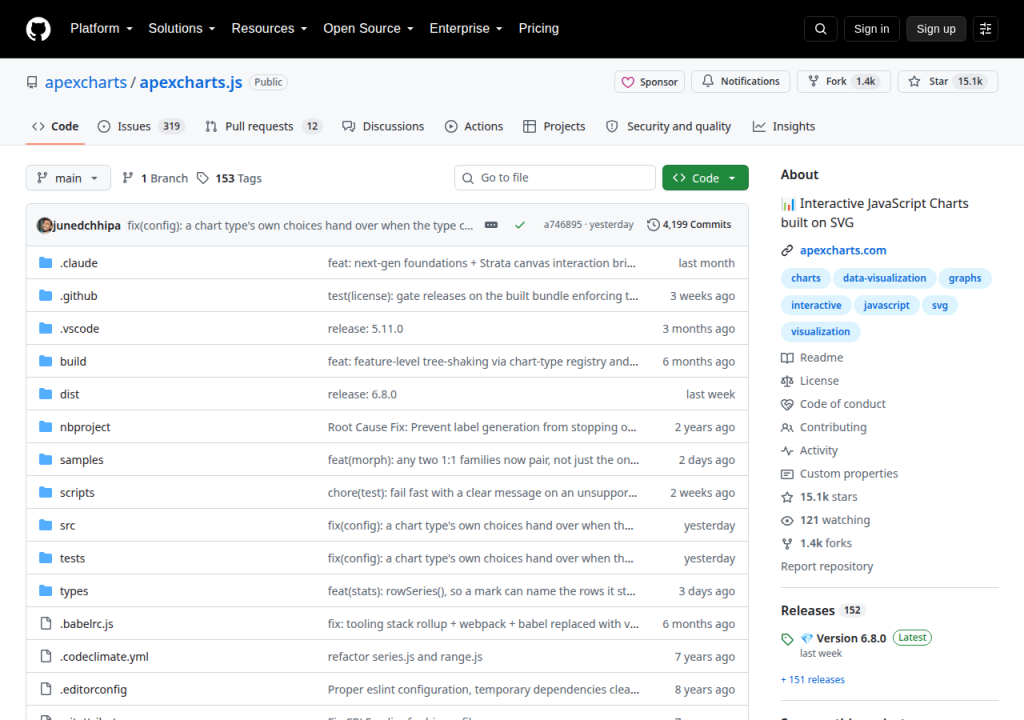Viewport: 1024px width, 720px height.
Task: Fork the repository with Fork button
Action: click(844, 82)
